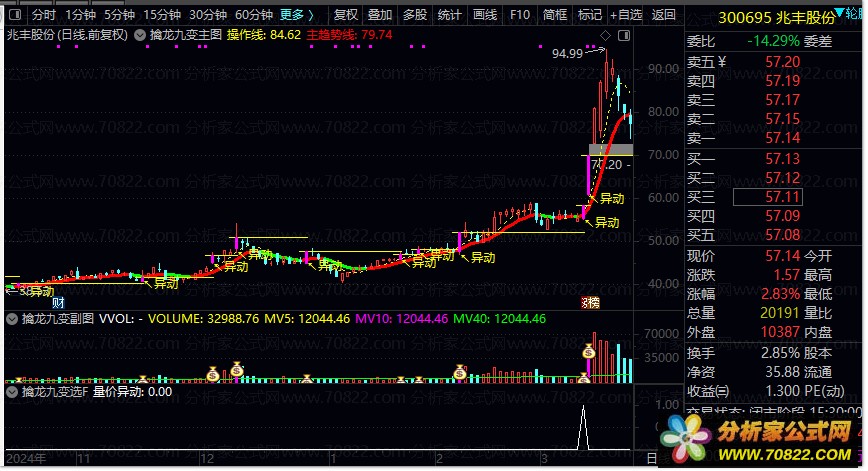Viewport: 868px width, 471px height.
Task: Click 现价 value 57.14
Action: [783, 256]
